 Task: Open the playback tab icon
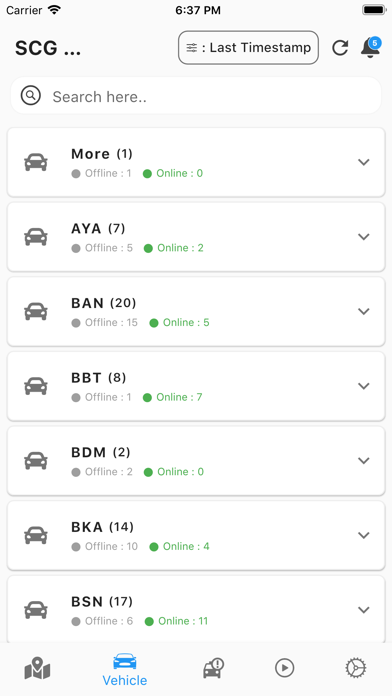click(285, 668)
